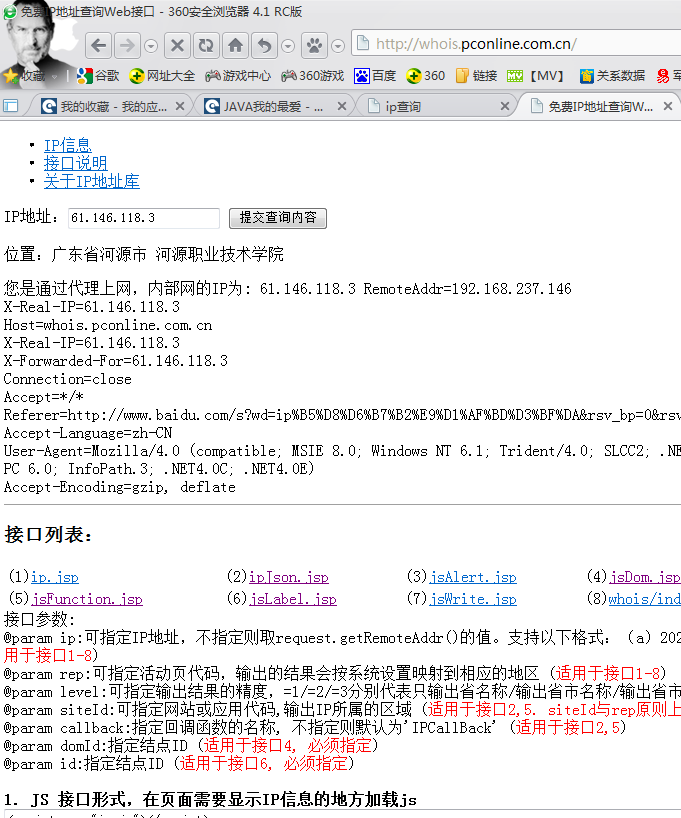This screenshot has width=681, height=818.
Task: Close the ip查询 tab
Action: point(505,106)
